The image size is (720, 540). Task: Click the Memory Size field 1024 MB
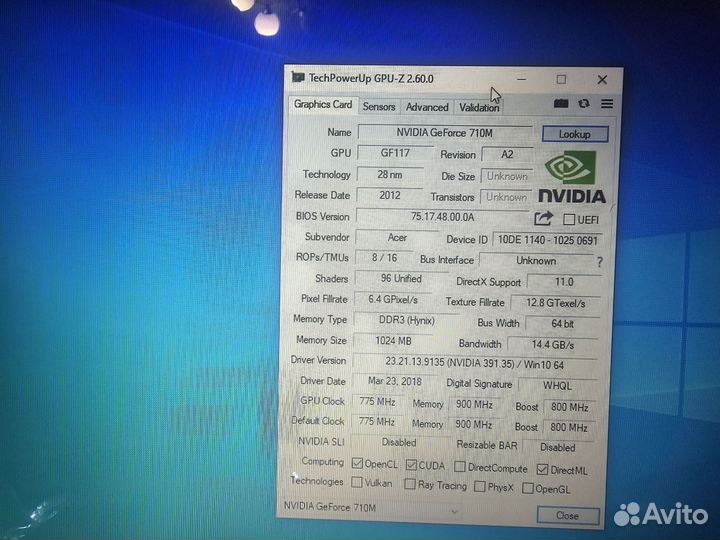coord(393,341)
